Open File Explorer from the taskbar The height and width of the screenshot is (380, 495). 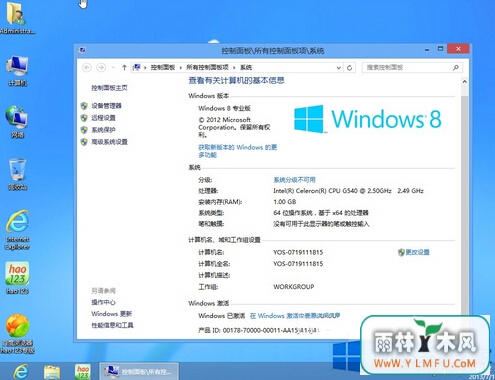point(52,372)
